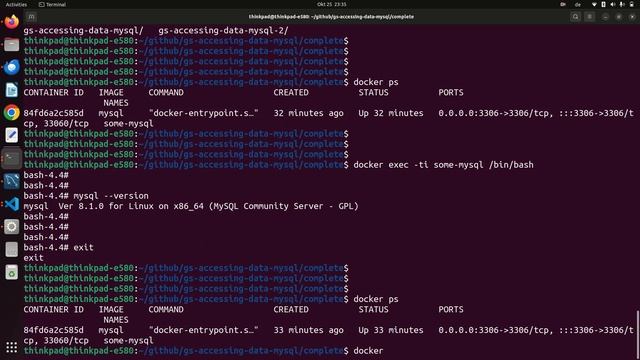Minimize the terminal window
The image size is (640, 360).
(605, 17)
